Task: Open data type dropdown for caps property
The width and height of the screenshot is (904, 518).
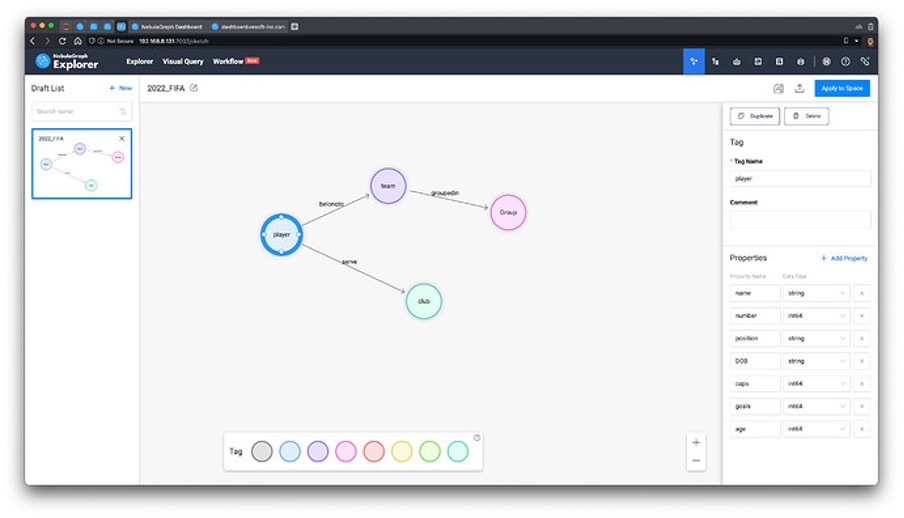Action: point(816,384)
